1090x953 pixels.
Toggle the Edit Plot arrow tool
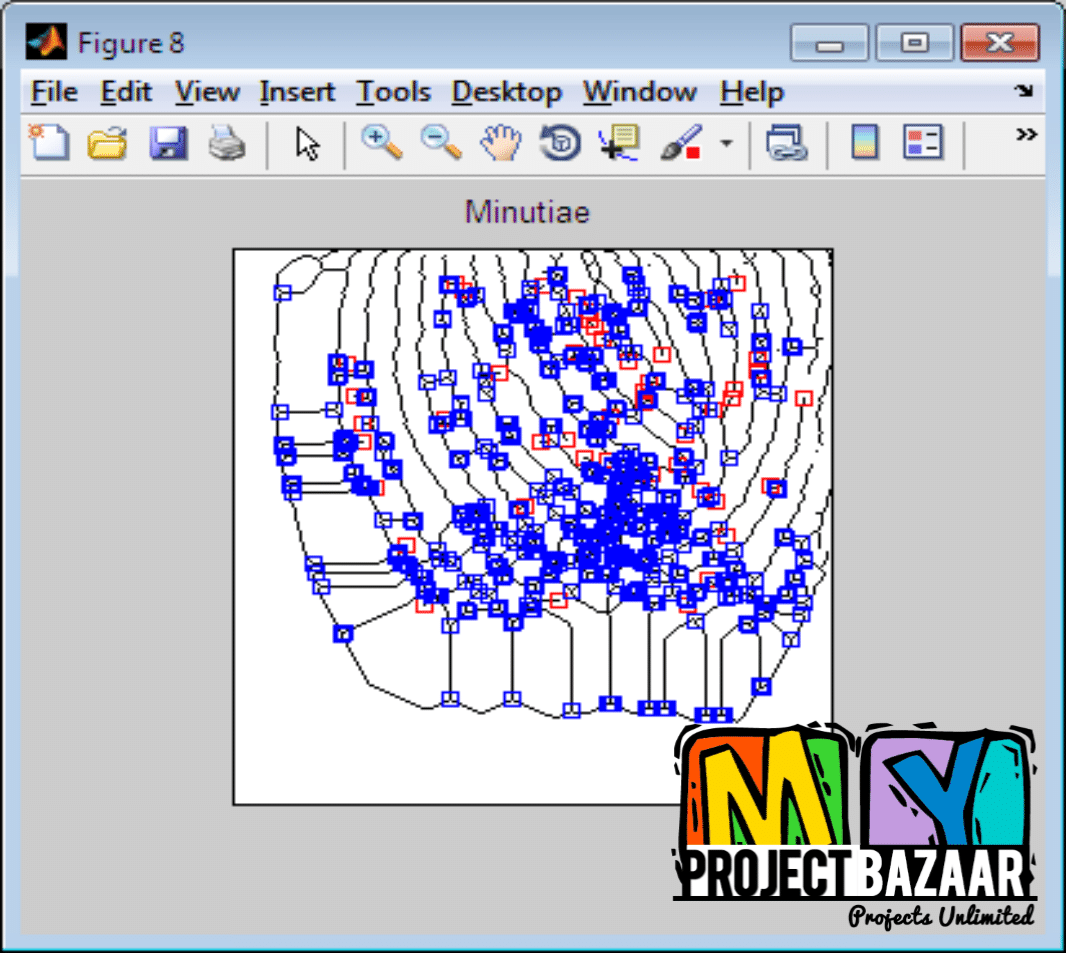[307, 143]
